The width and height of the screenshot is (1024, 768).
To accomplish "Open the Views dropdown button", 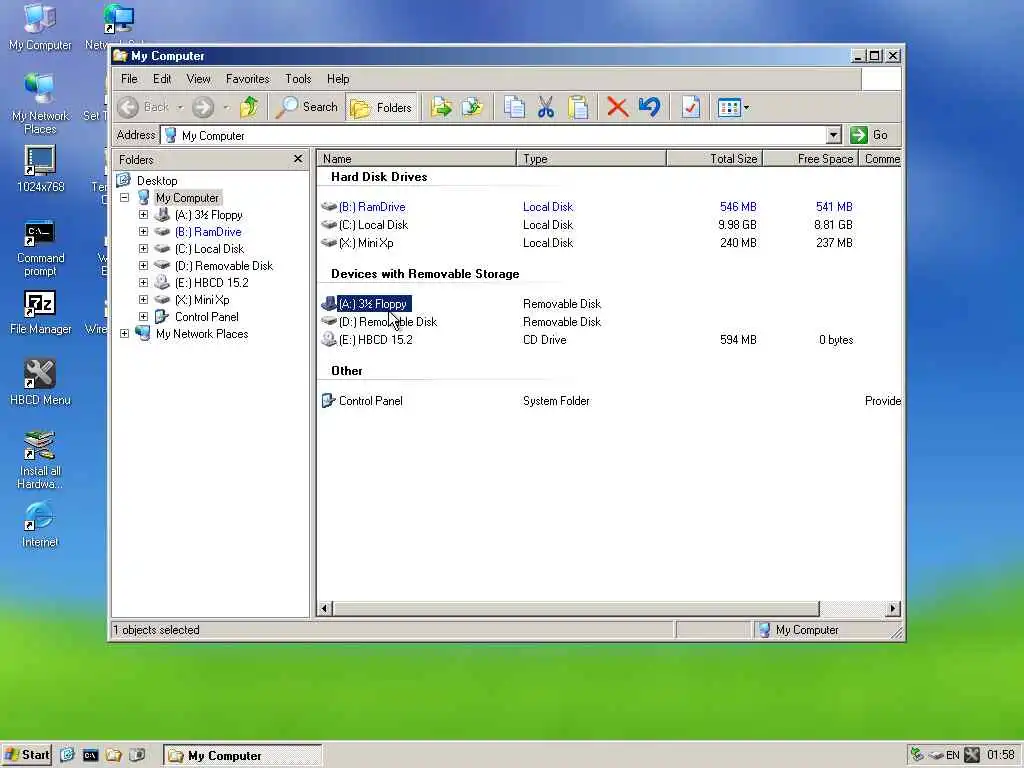I will pos(733,107).
